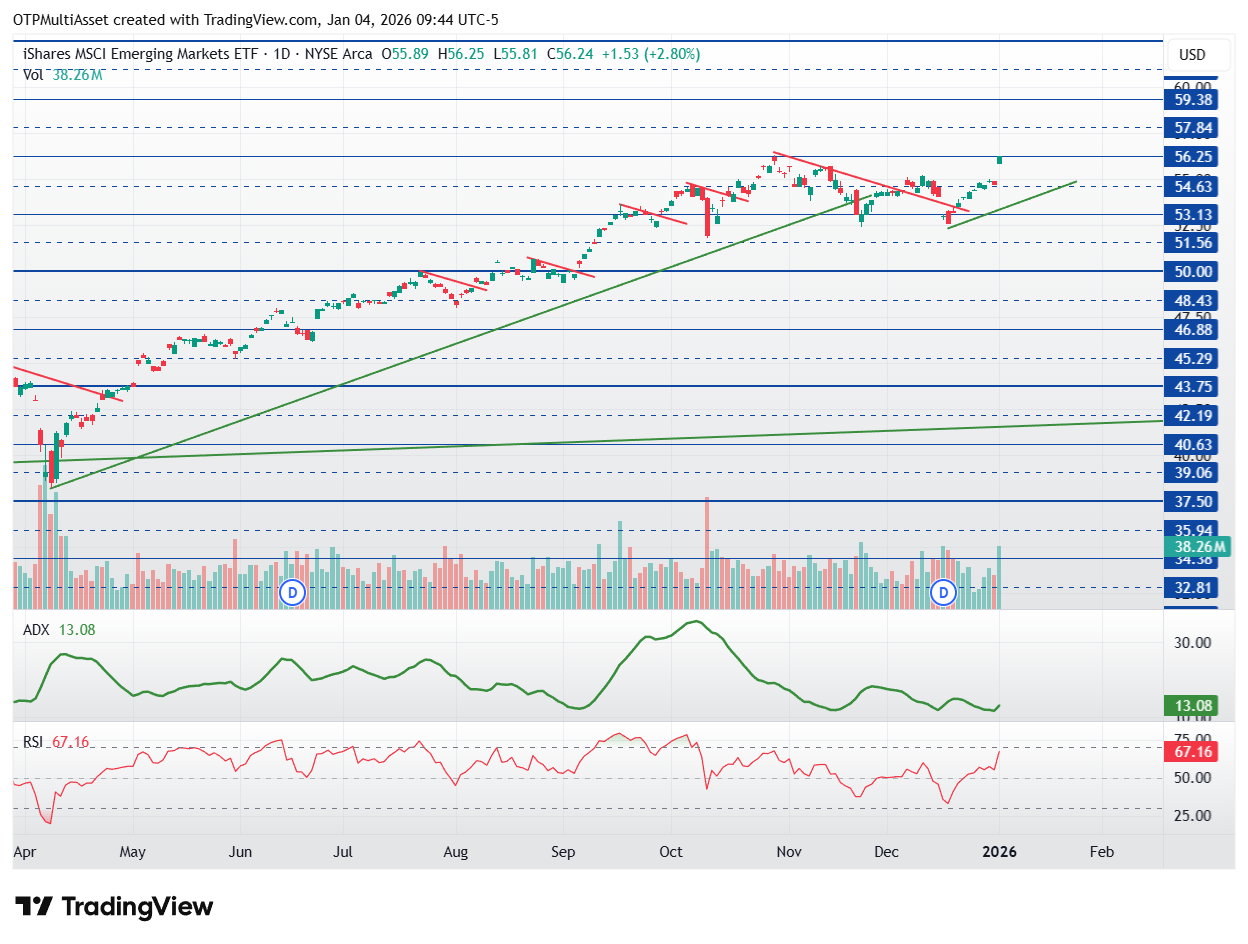Click the December dividend D marker
This screenshot has height=944, width=1248.
[x=943, y=592]
